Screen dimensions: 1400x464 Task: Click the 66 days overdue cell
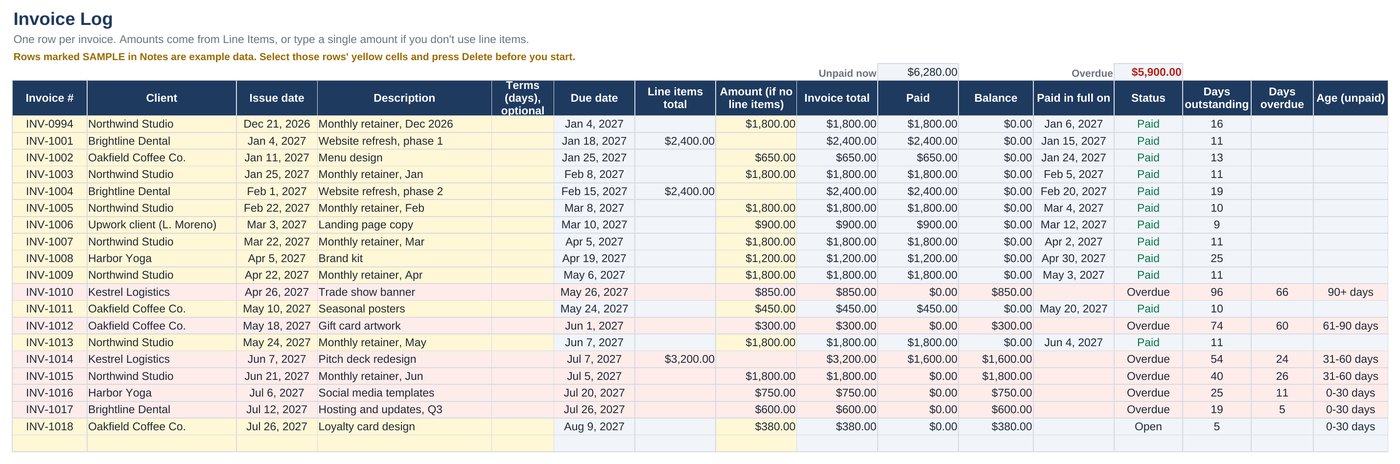[x=1282, y=292]
